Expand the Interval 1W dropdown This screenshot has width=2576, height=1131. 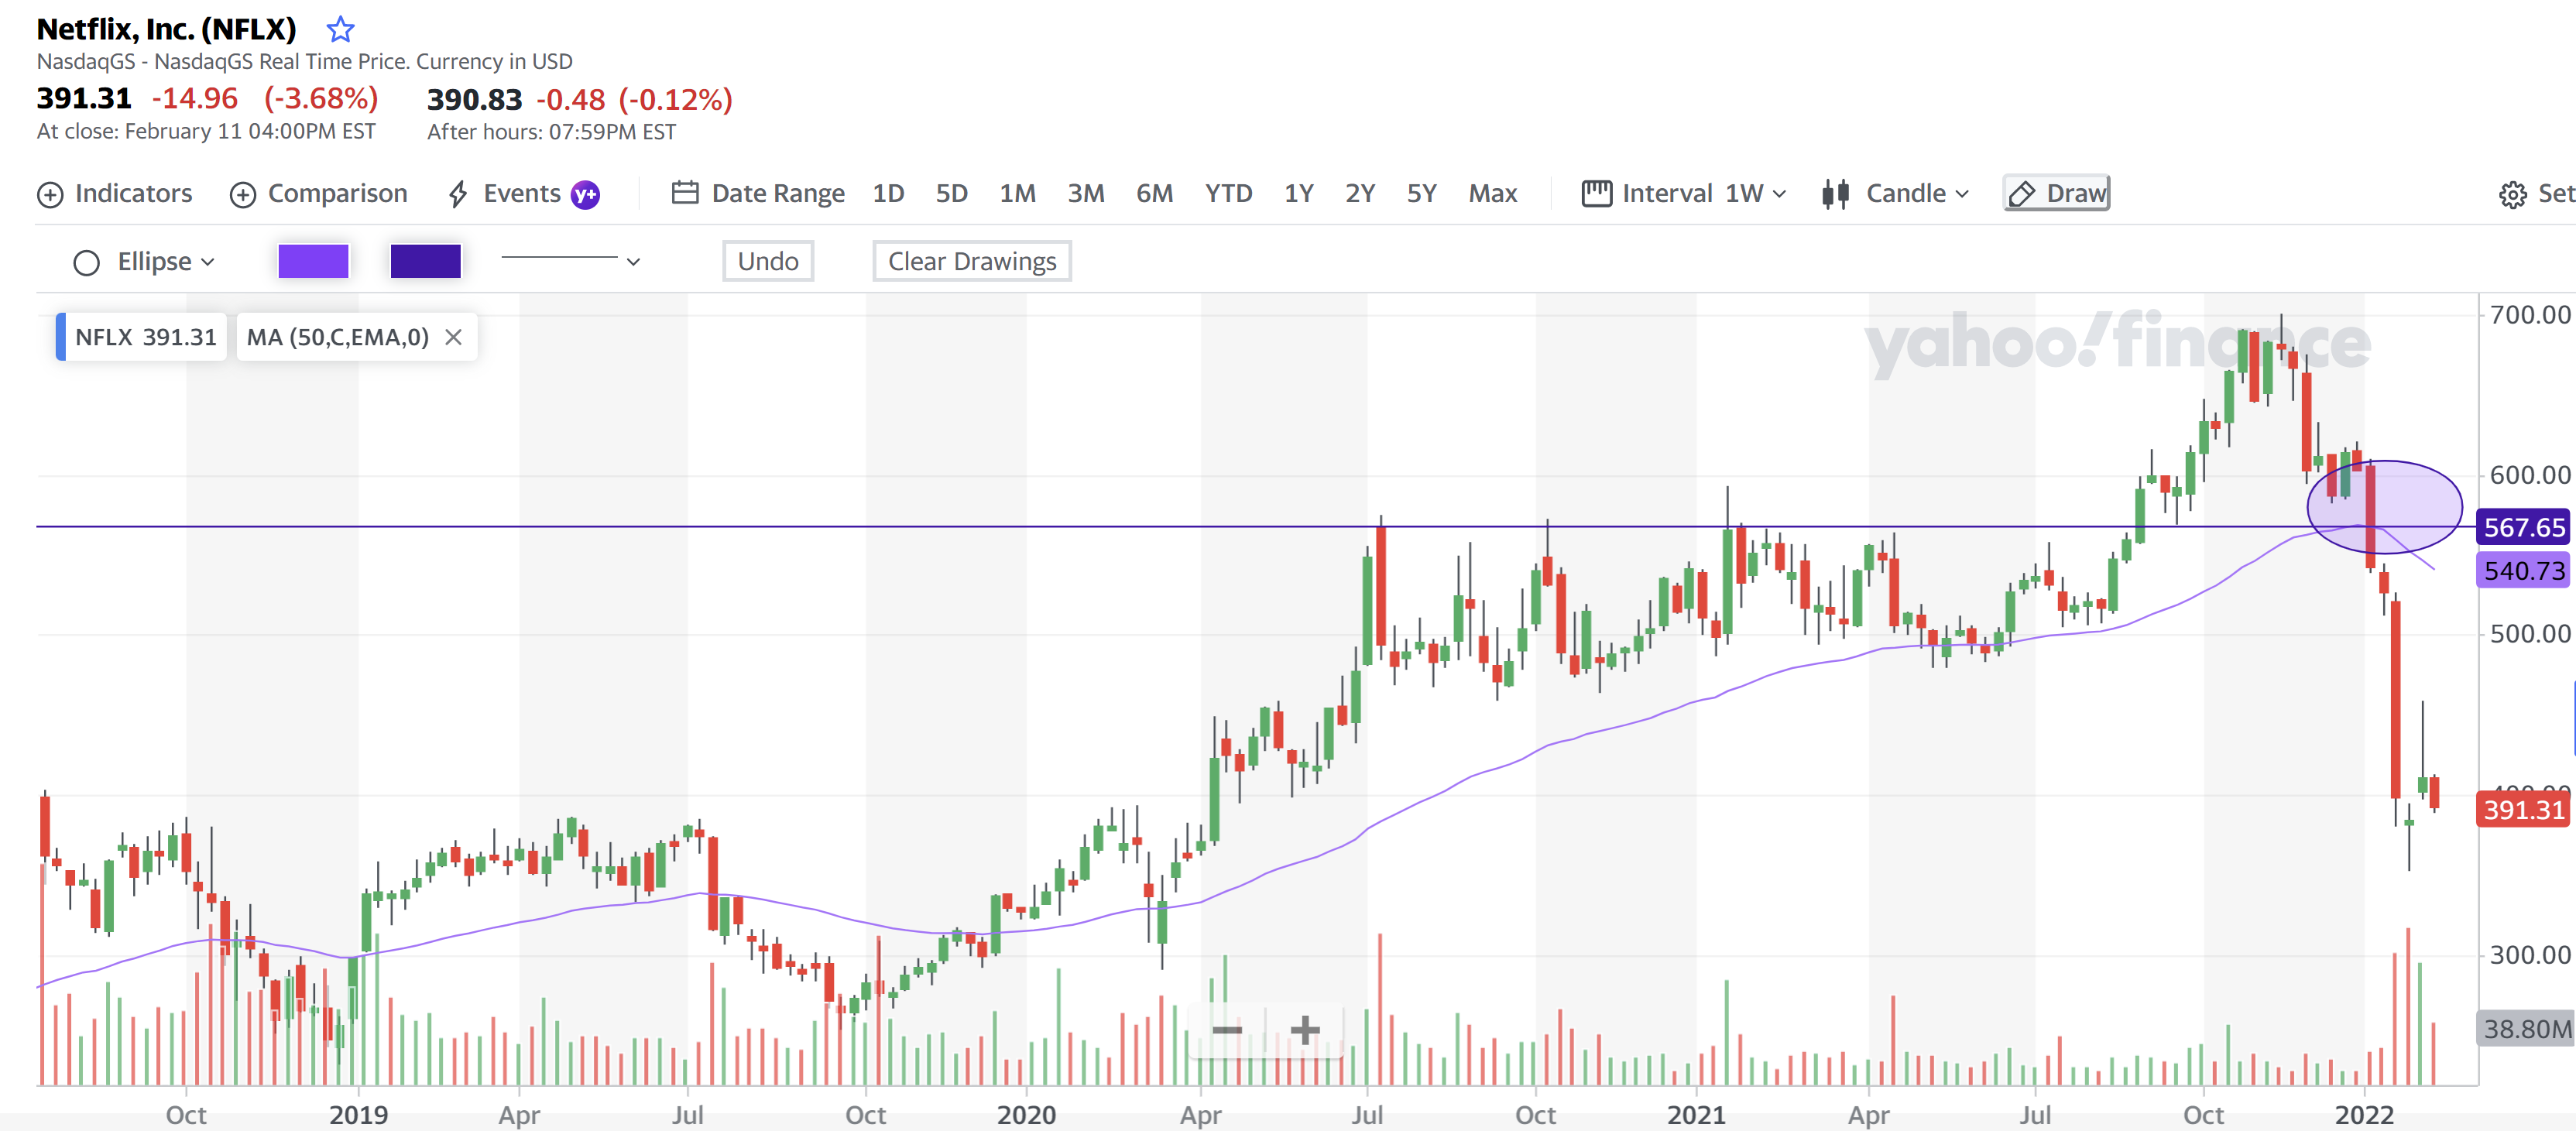1684,193
